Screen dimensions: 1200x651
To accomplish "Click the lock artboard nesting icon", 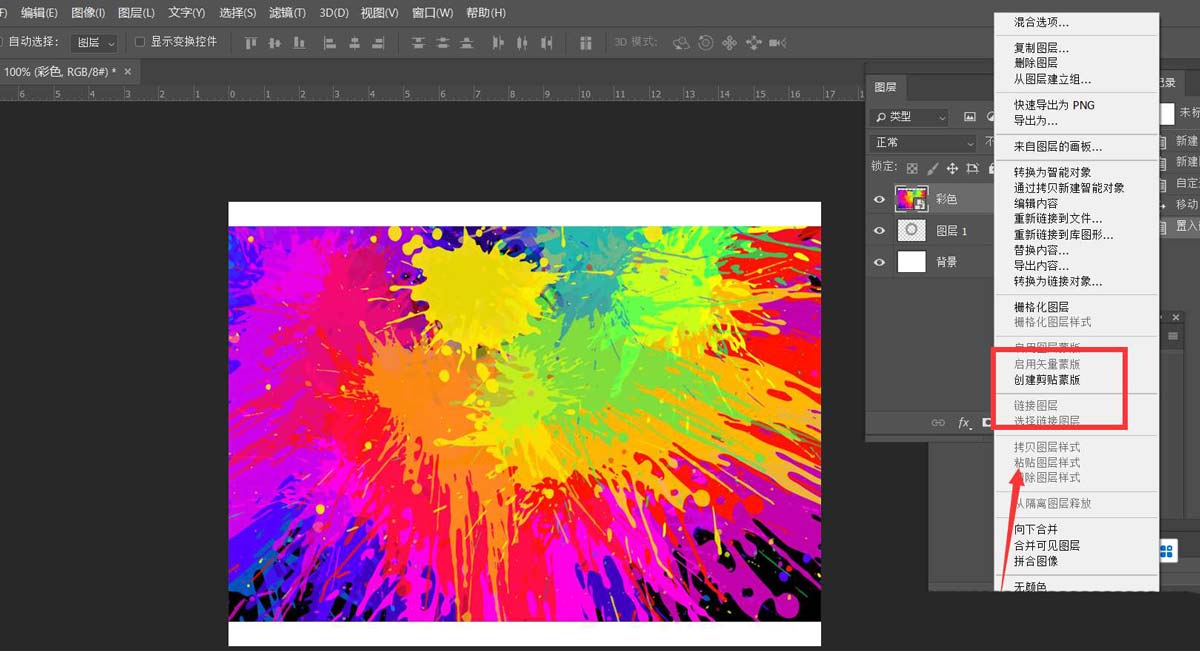I will point(972,168).
